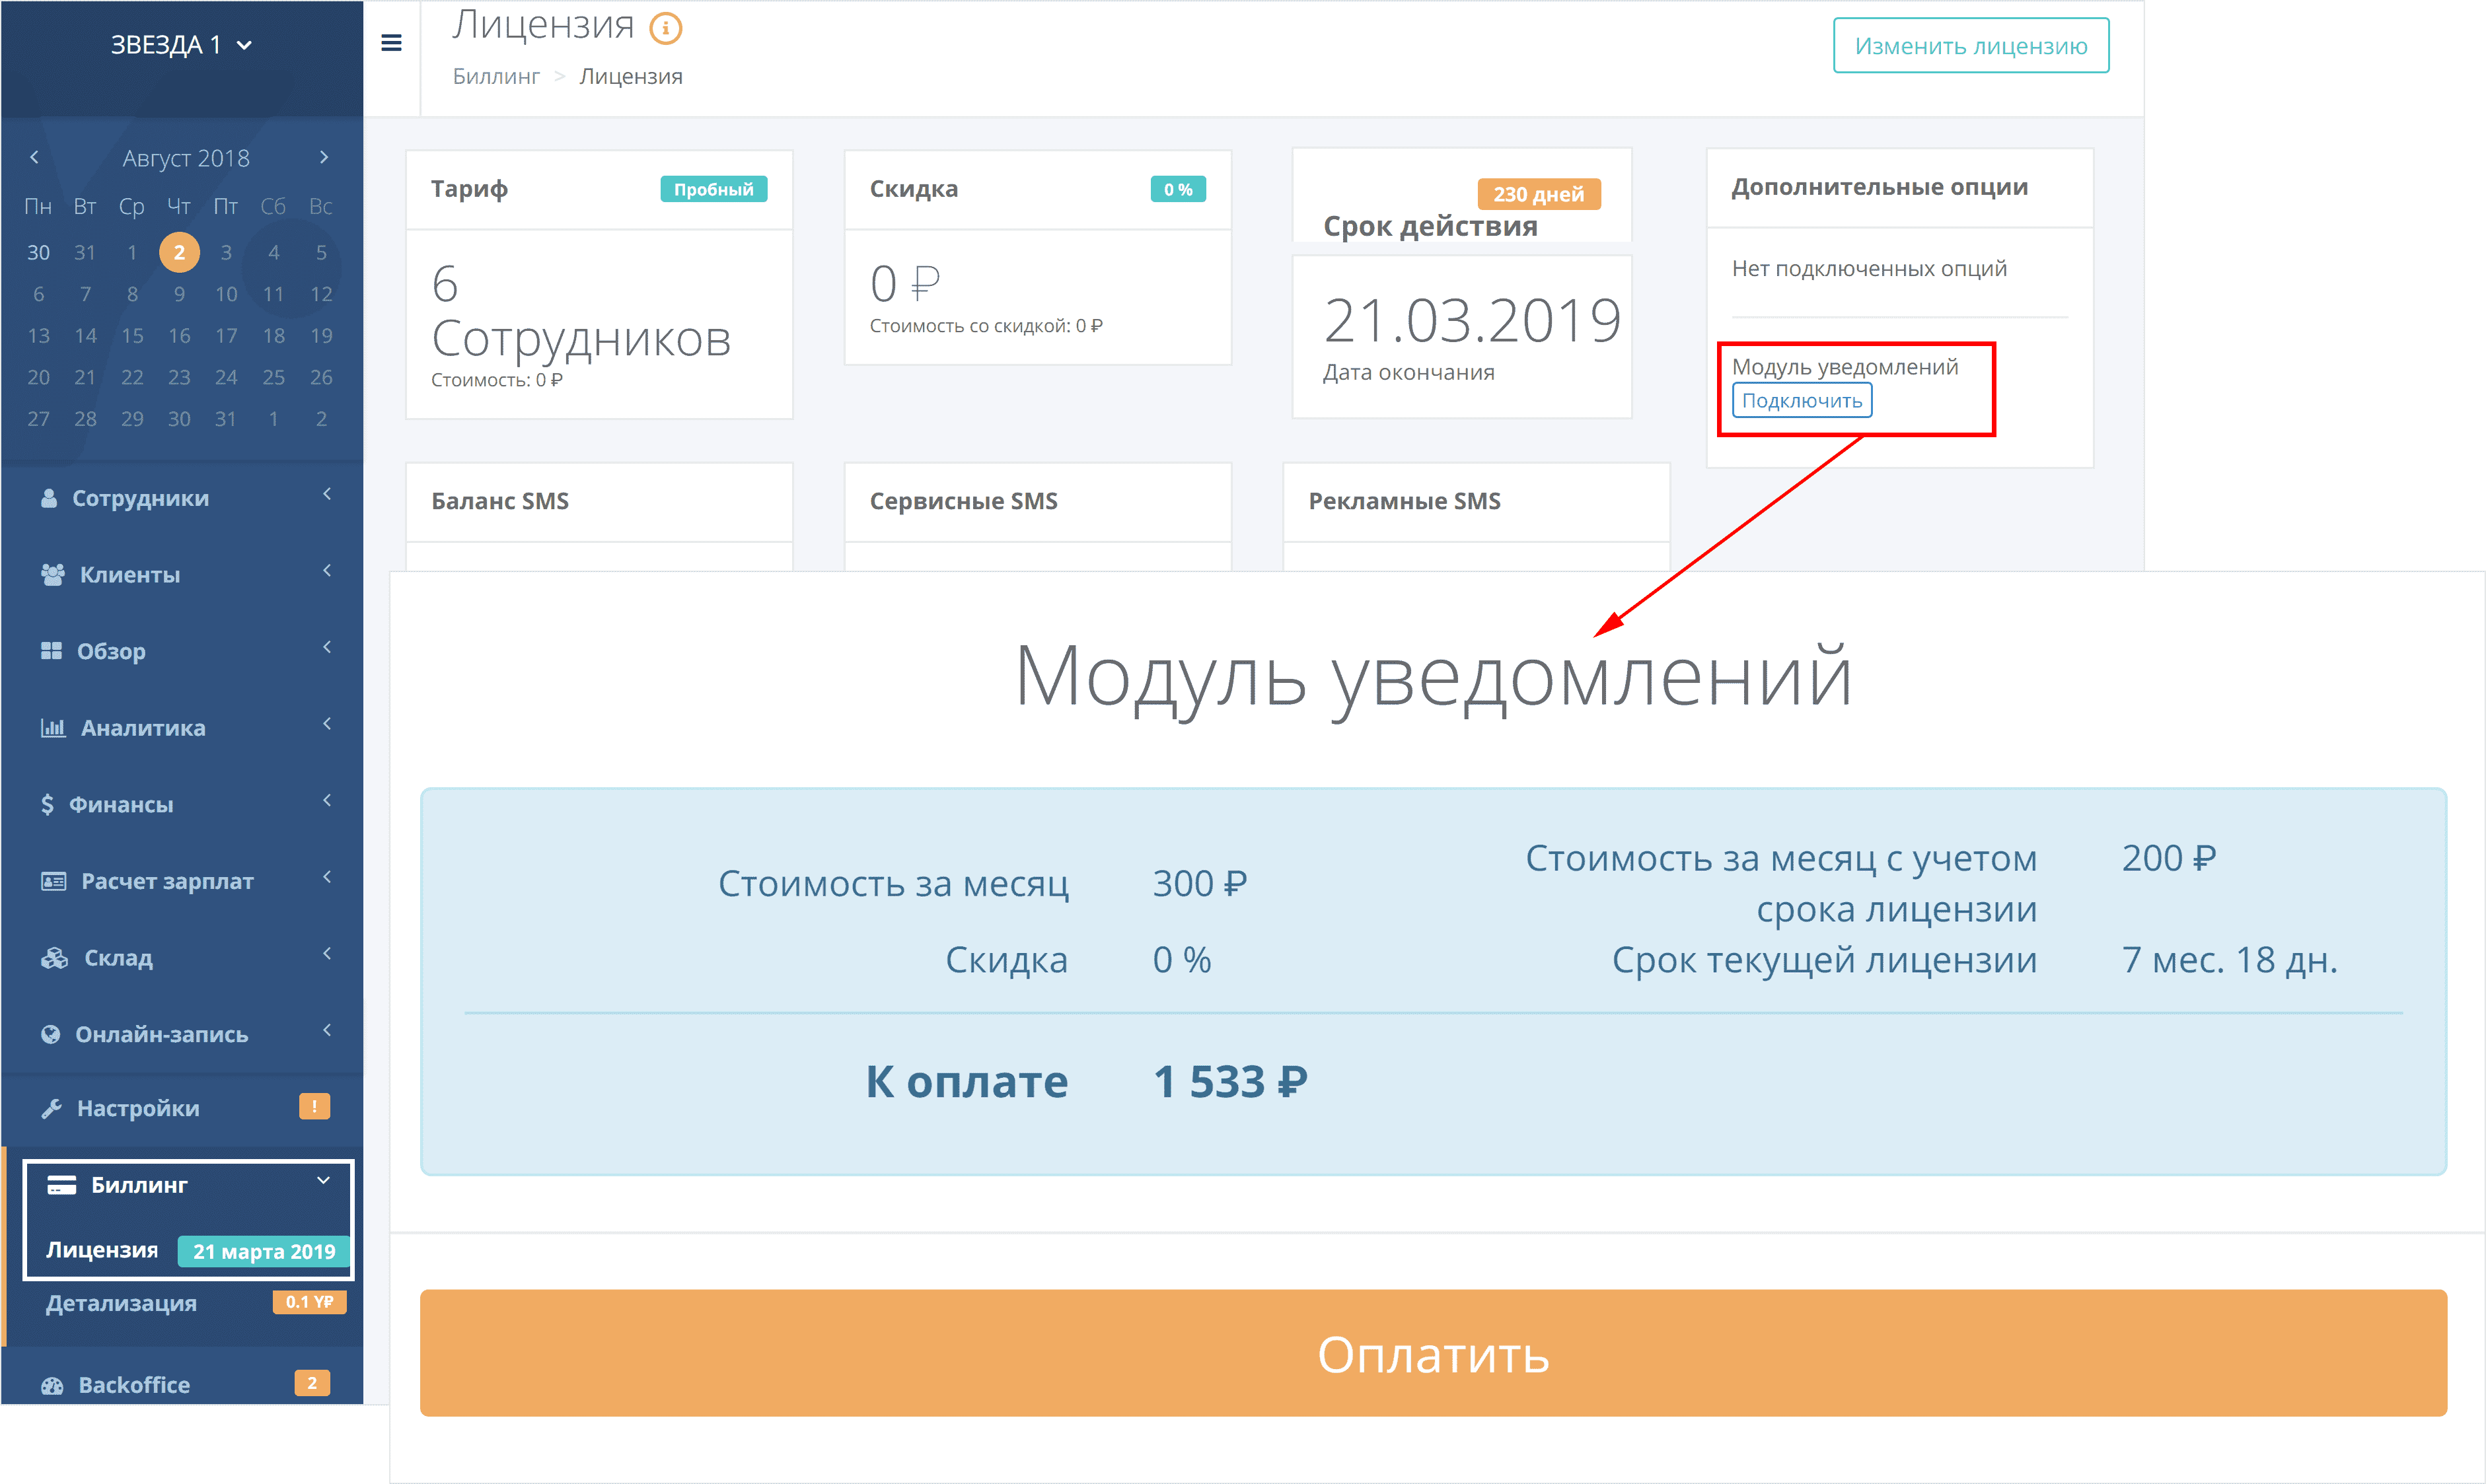Click the Онлайн-запись globe icon
Image resolution: width=2486 pixels, height=1484 pixels.
click(x=50, y=1034)
